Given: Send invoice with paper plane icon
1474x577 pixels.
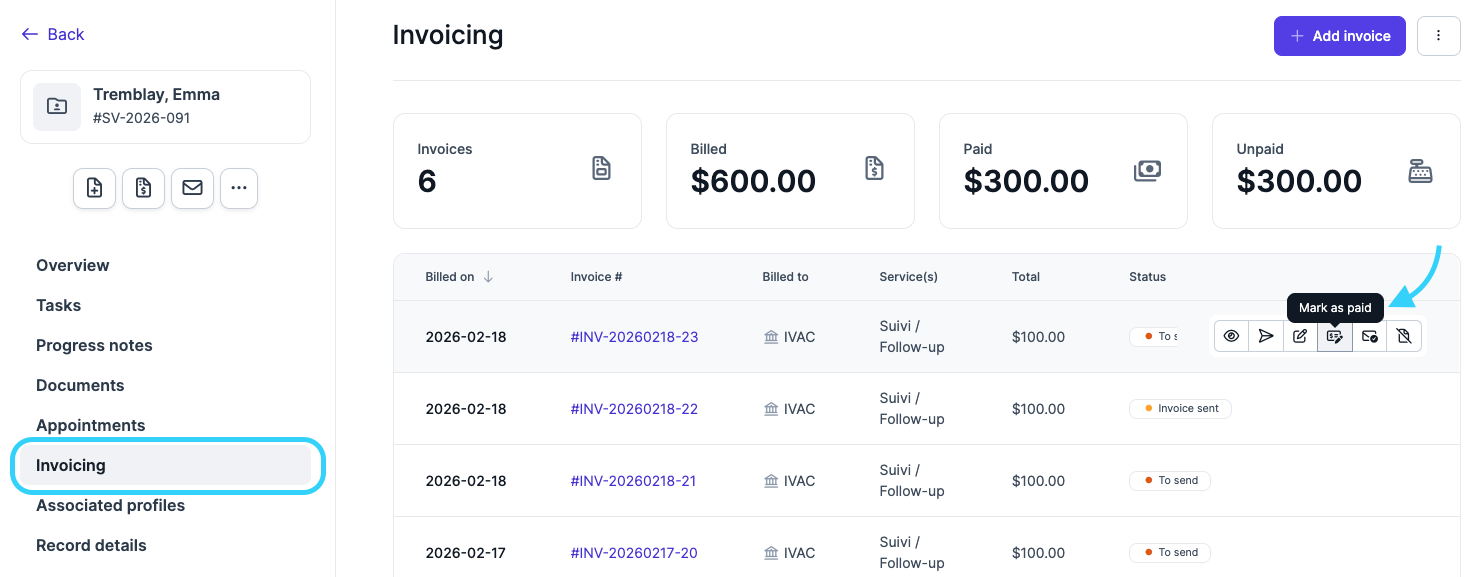Looking at the screenshot, I should (x=1266, y=337).
